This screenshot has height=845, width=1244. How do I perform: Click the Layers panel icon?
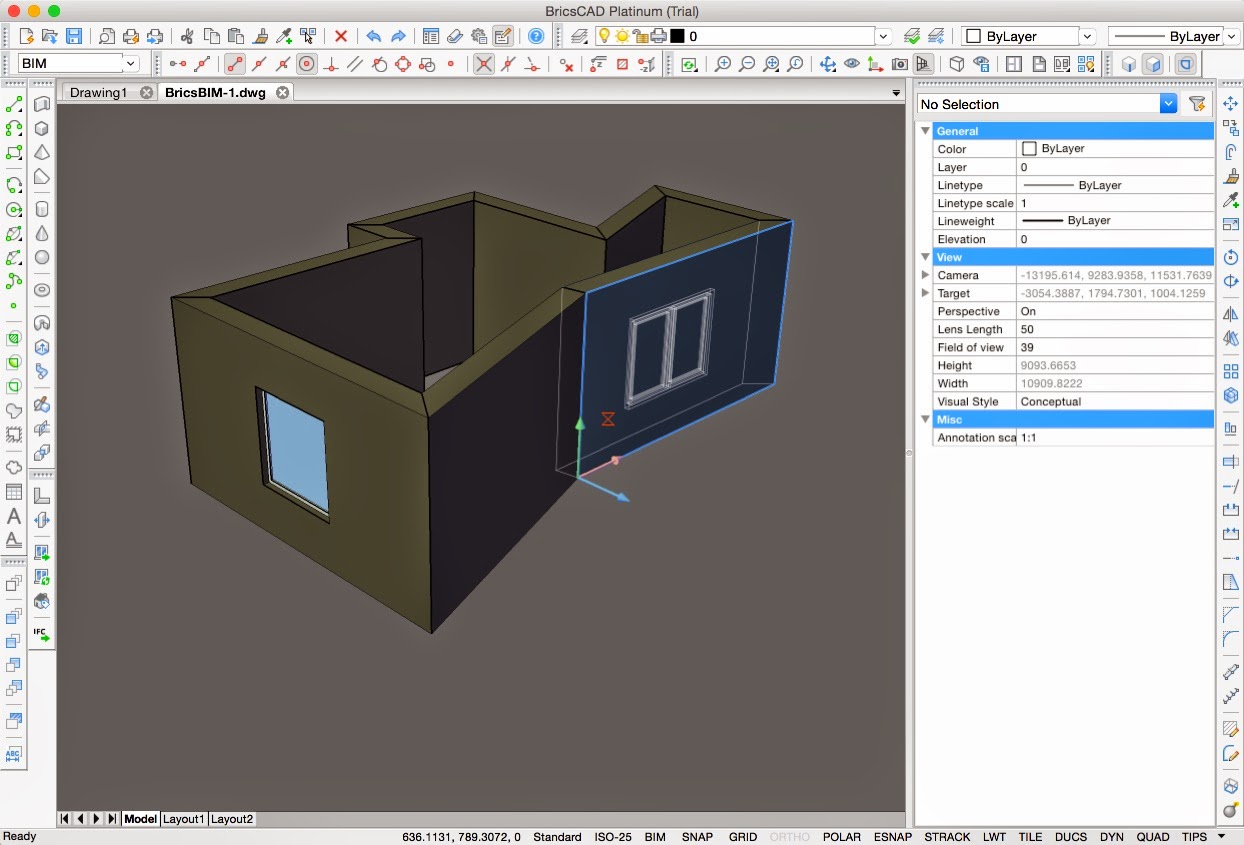[580, 36]
